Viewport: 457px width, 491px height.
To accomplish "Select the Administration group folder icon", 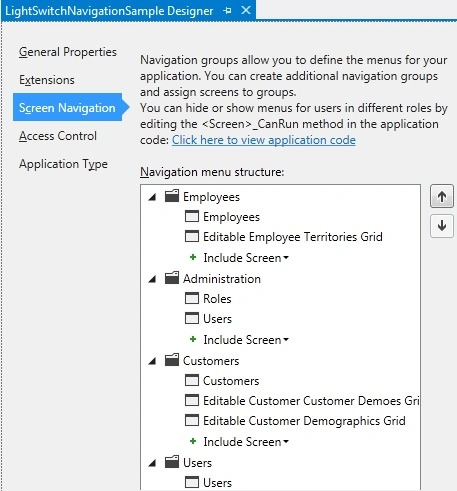I will pos(172,278).
